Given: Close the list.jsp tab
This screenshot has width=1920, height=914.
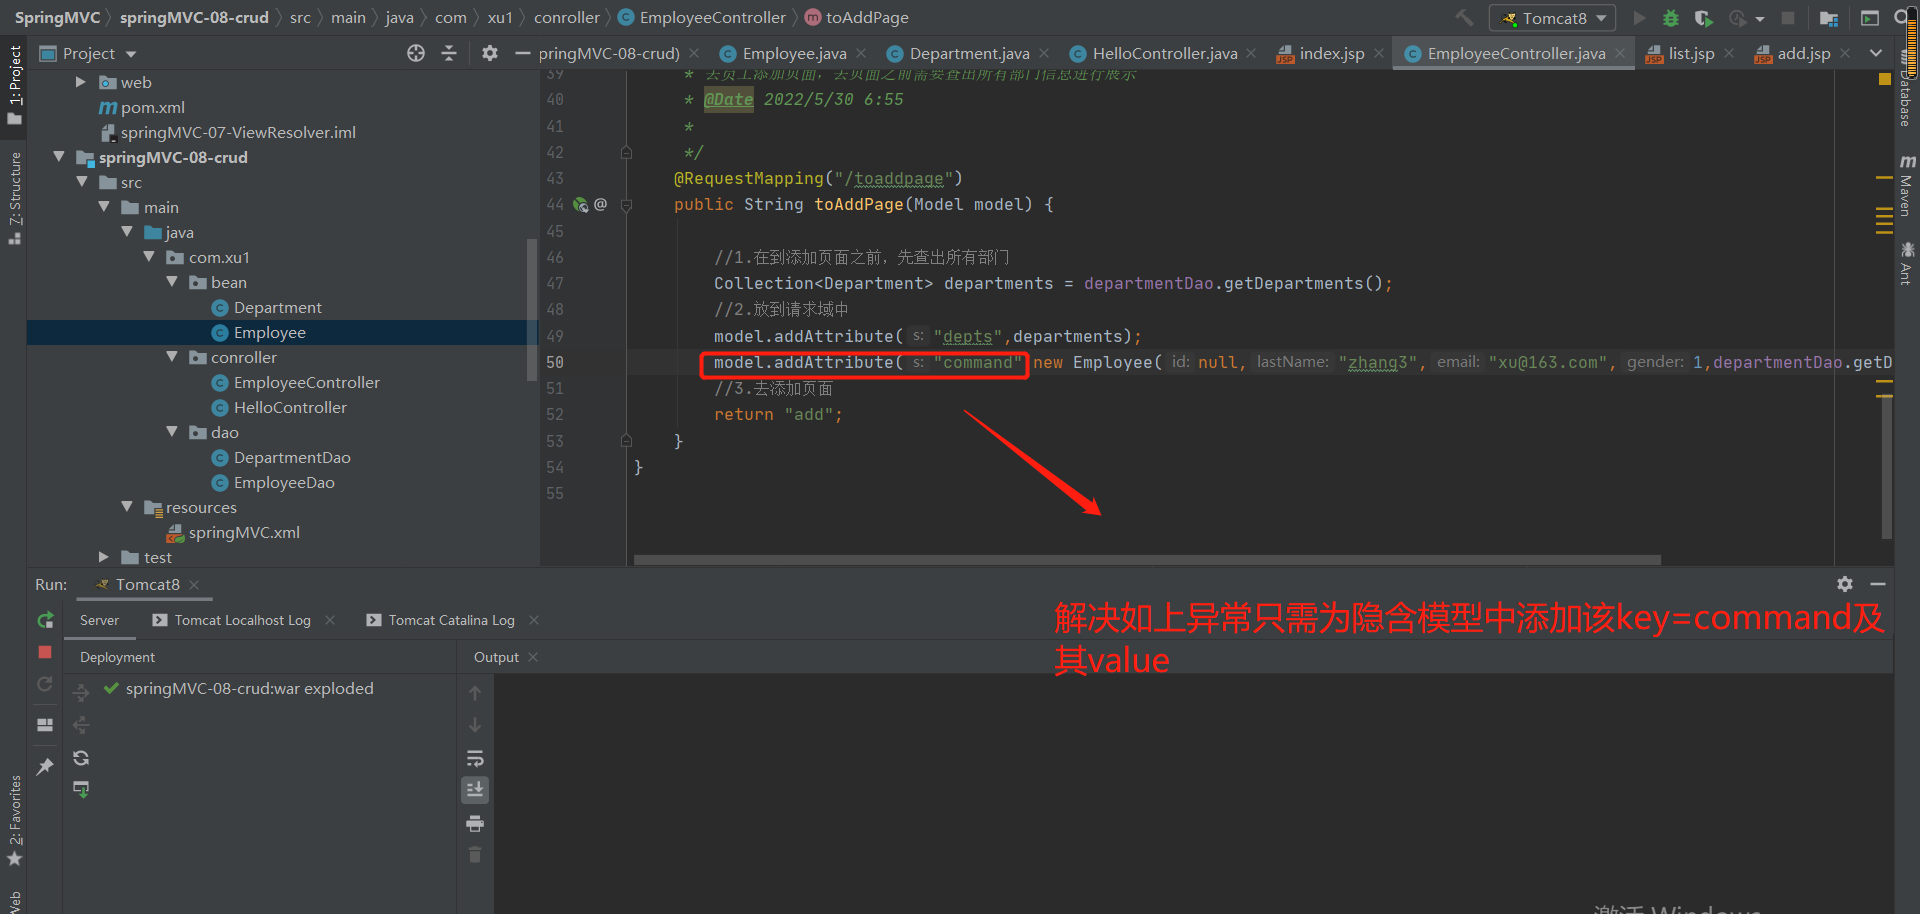Looking at the screenshot, I should tap(1729, 53).
